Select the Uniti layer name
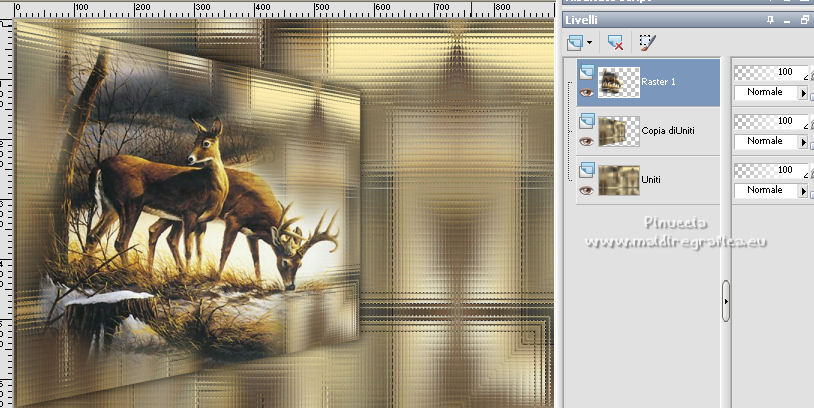814x408 pixels. [651, 180]
